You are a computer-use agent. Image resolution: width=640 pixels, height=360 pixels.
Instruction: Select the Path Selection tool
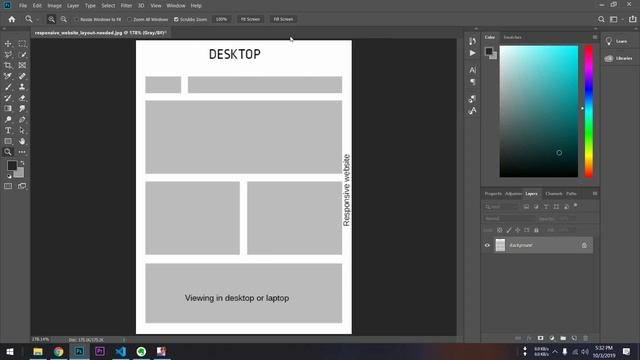pyautogui.click(x=22, y=130)
